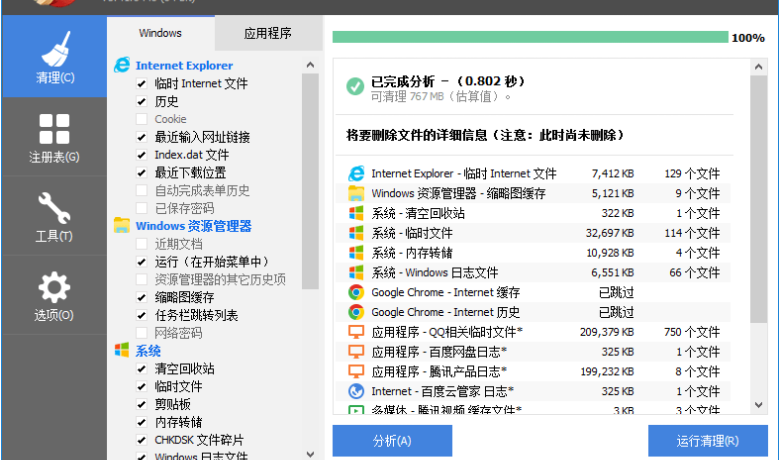Screen dimensions: 780x460
Task: Toggle 最近下载位置 checkbox
Action: coord(142,173)
